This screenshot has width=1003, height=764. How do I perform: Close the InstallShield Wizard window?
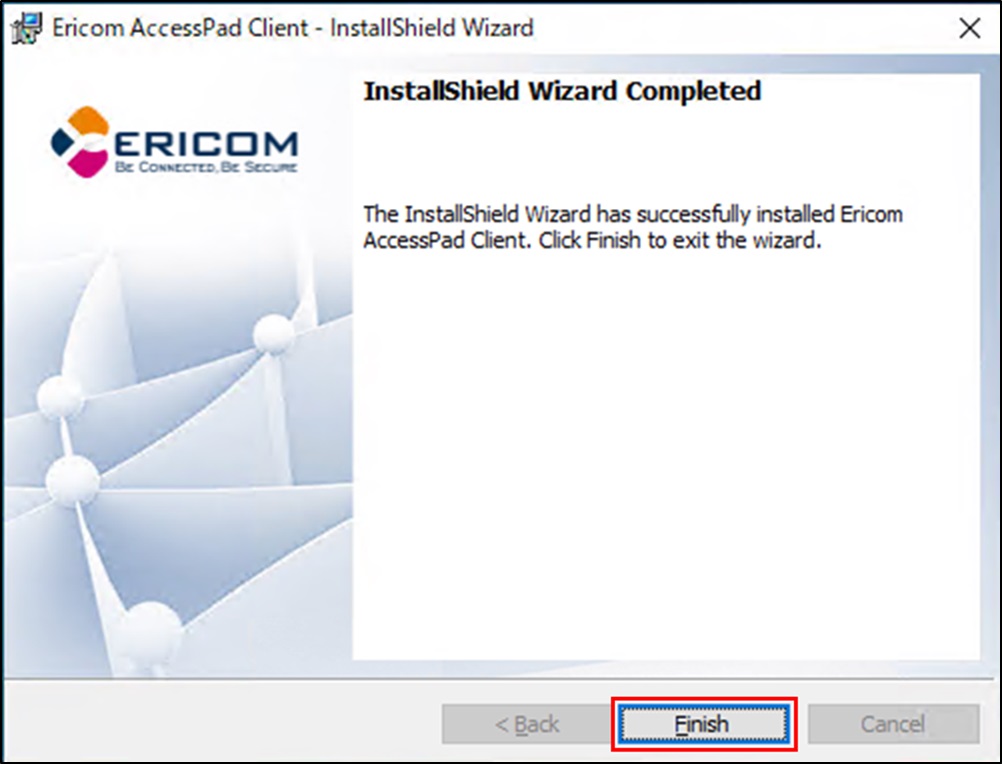[969, 28]
